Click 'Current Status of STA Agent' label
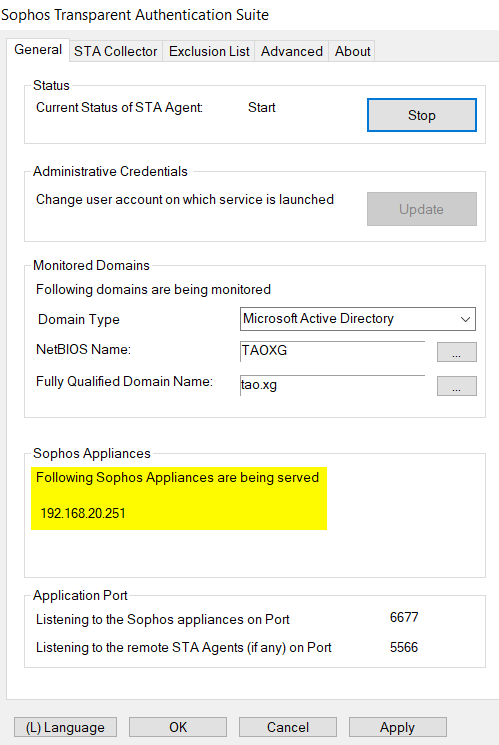The width and height of the screenshot is (499, 745). (119, 107)
